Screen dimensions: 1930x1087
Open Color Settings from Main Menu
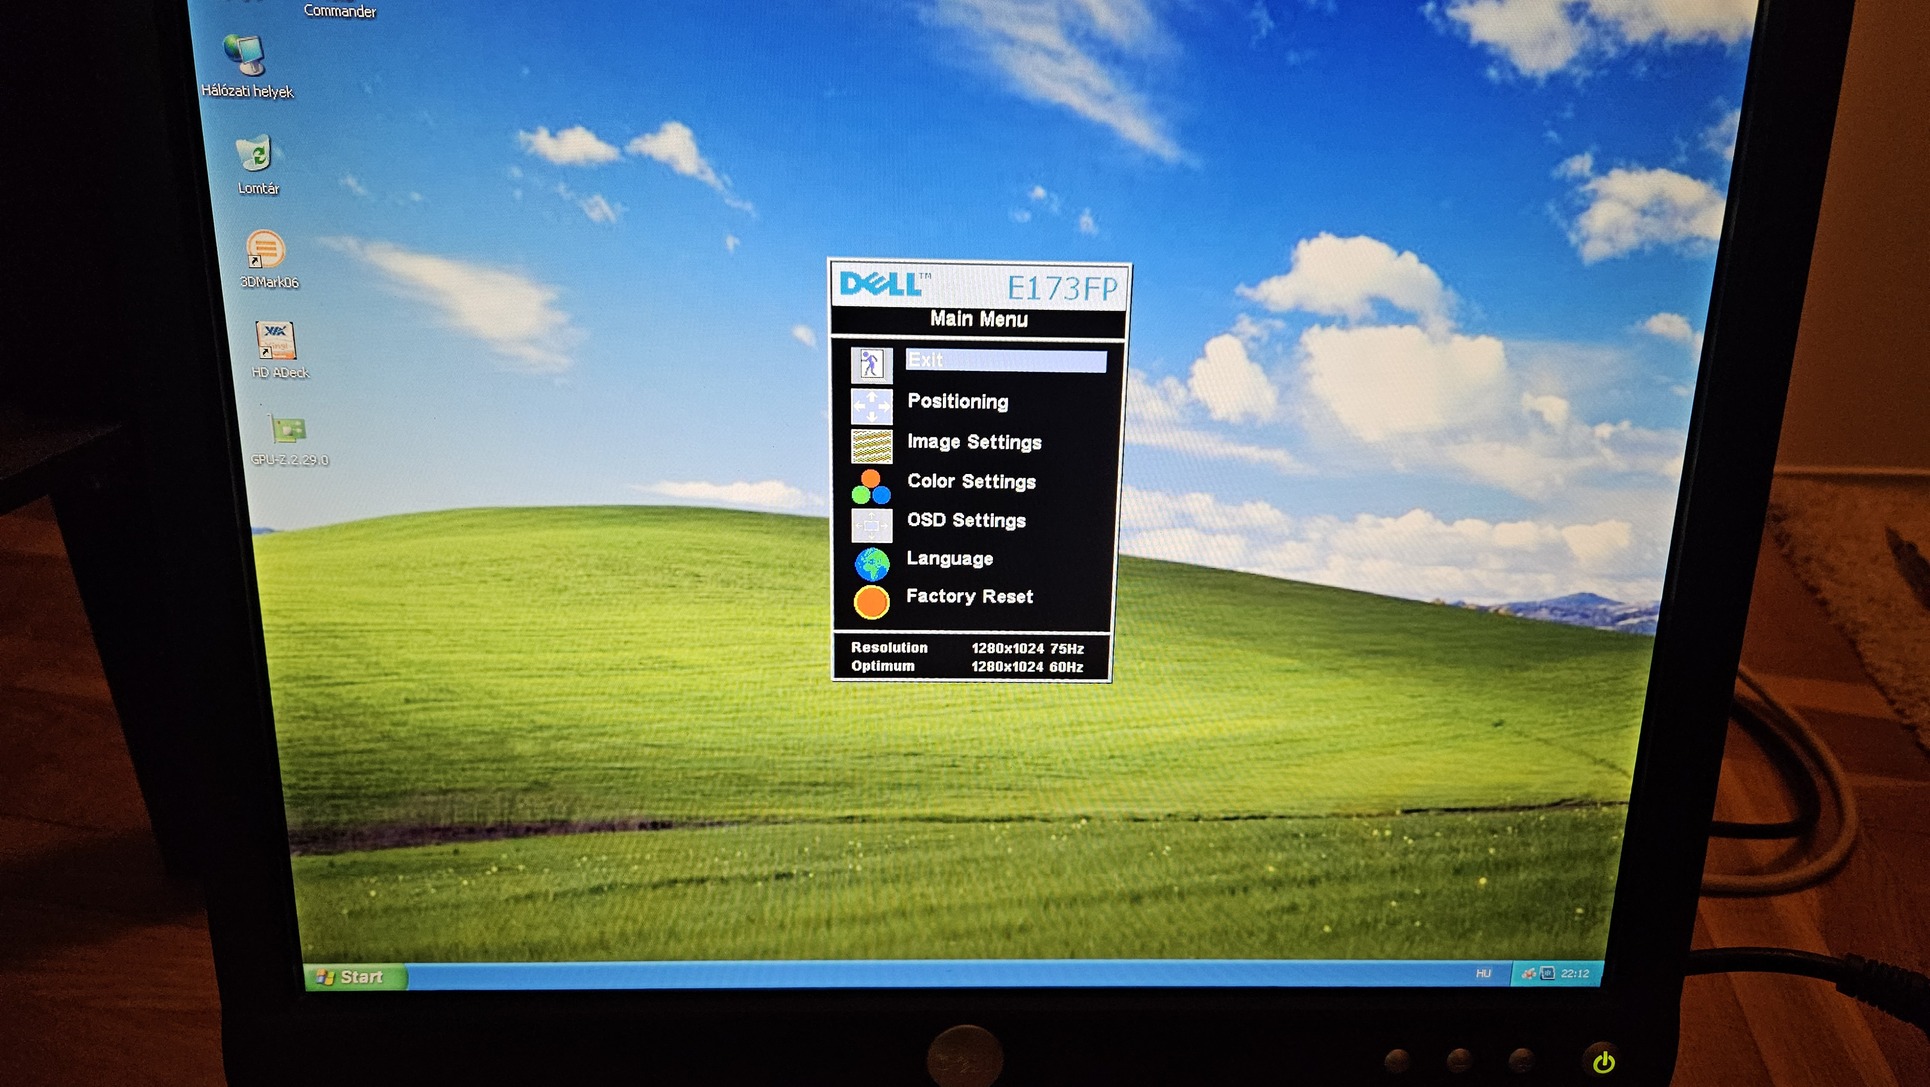pos(970,482)
